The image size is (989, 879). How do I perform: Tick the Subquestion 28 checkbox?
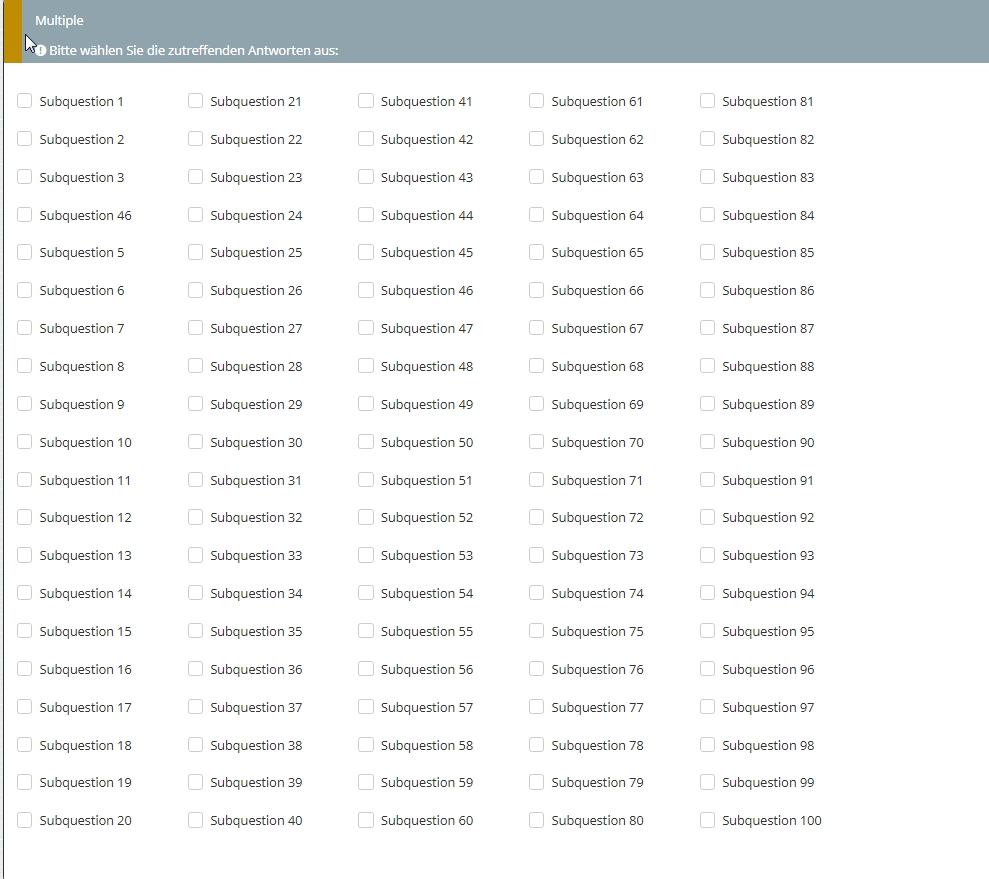tap(196, 366)
